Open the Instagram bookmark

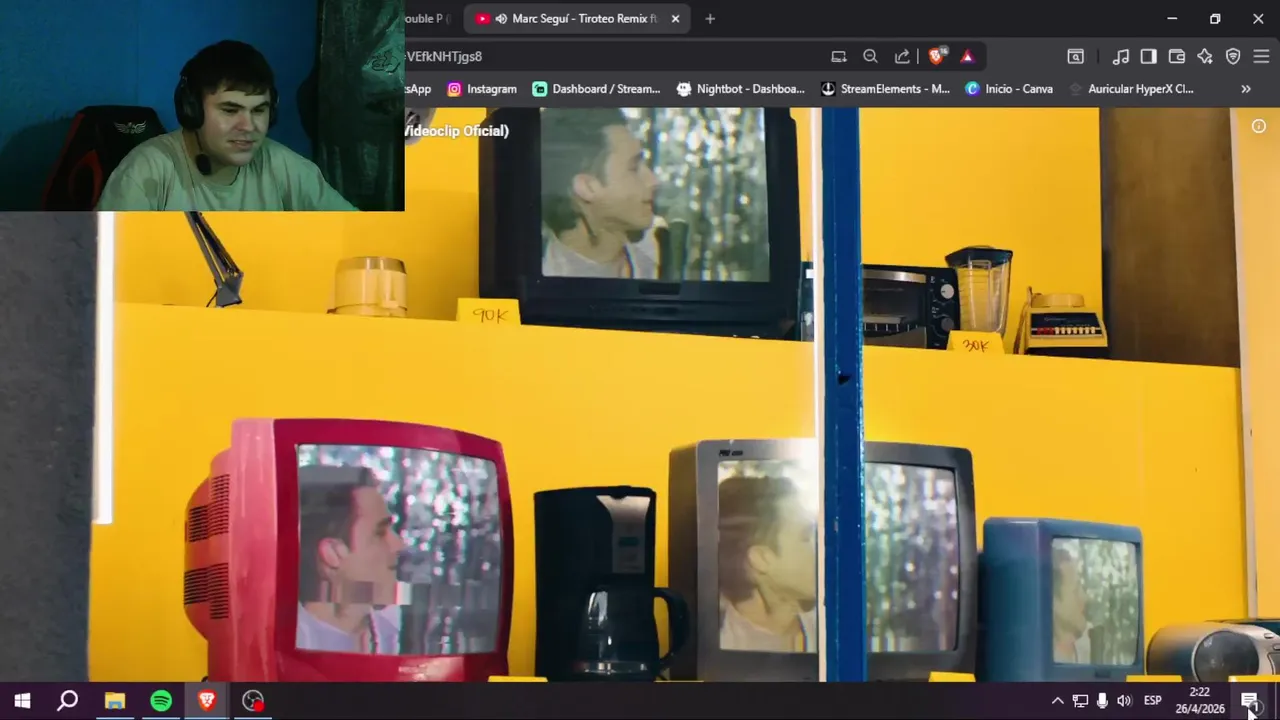point(482,89)
